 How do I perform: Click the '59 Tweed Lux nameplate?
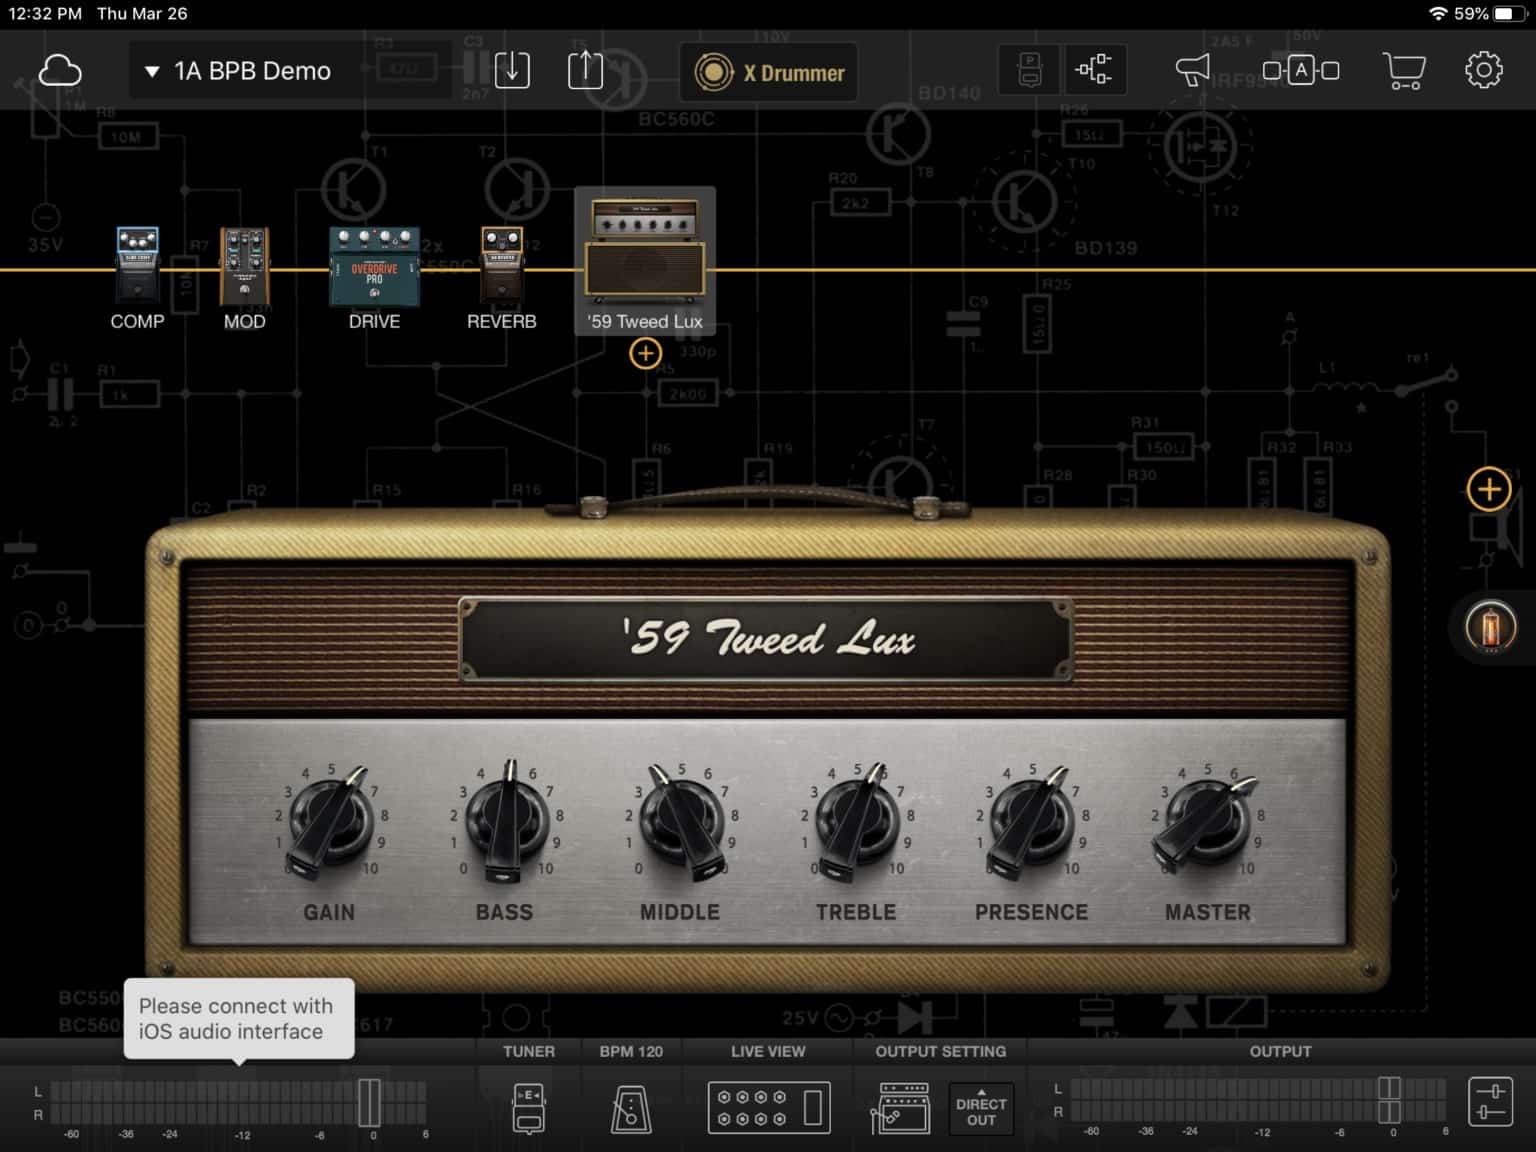pyautogui.click(x=766, y=639)
